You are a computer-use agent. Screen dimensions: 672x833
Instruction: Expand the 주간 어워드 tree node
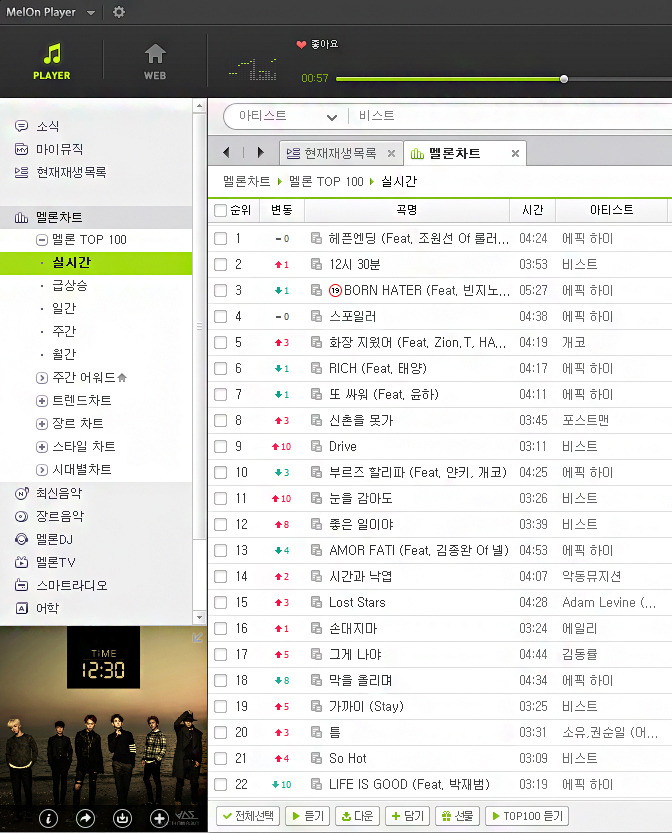(41, 378)
